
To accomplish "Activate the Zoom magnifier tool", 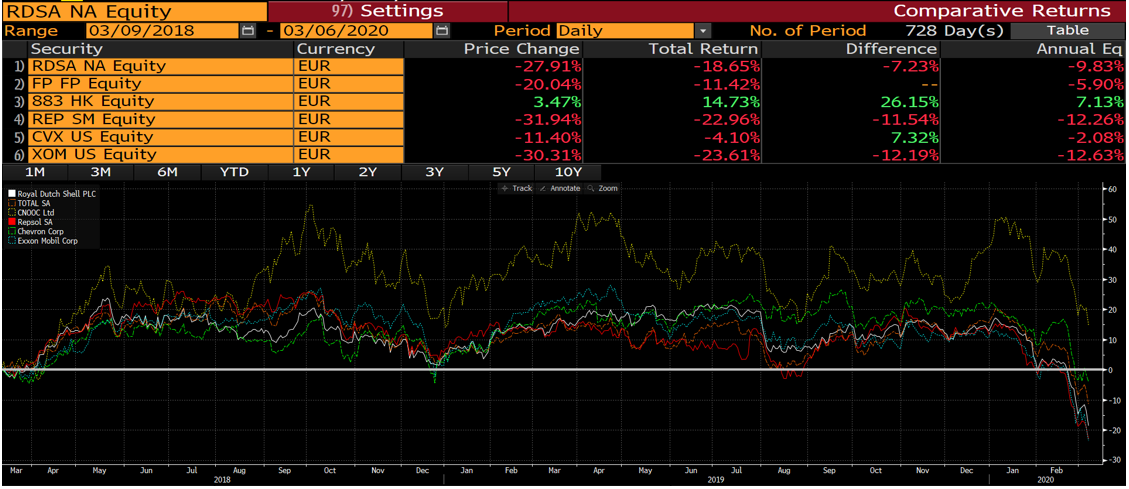I will 603,188.
